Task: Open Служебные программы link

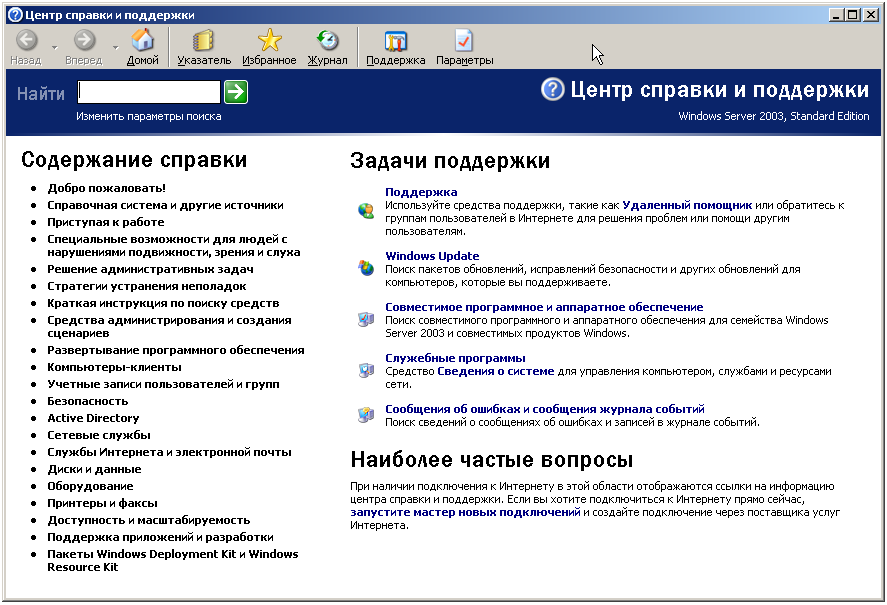Action: tap(455, 358)
